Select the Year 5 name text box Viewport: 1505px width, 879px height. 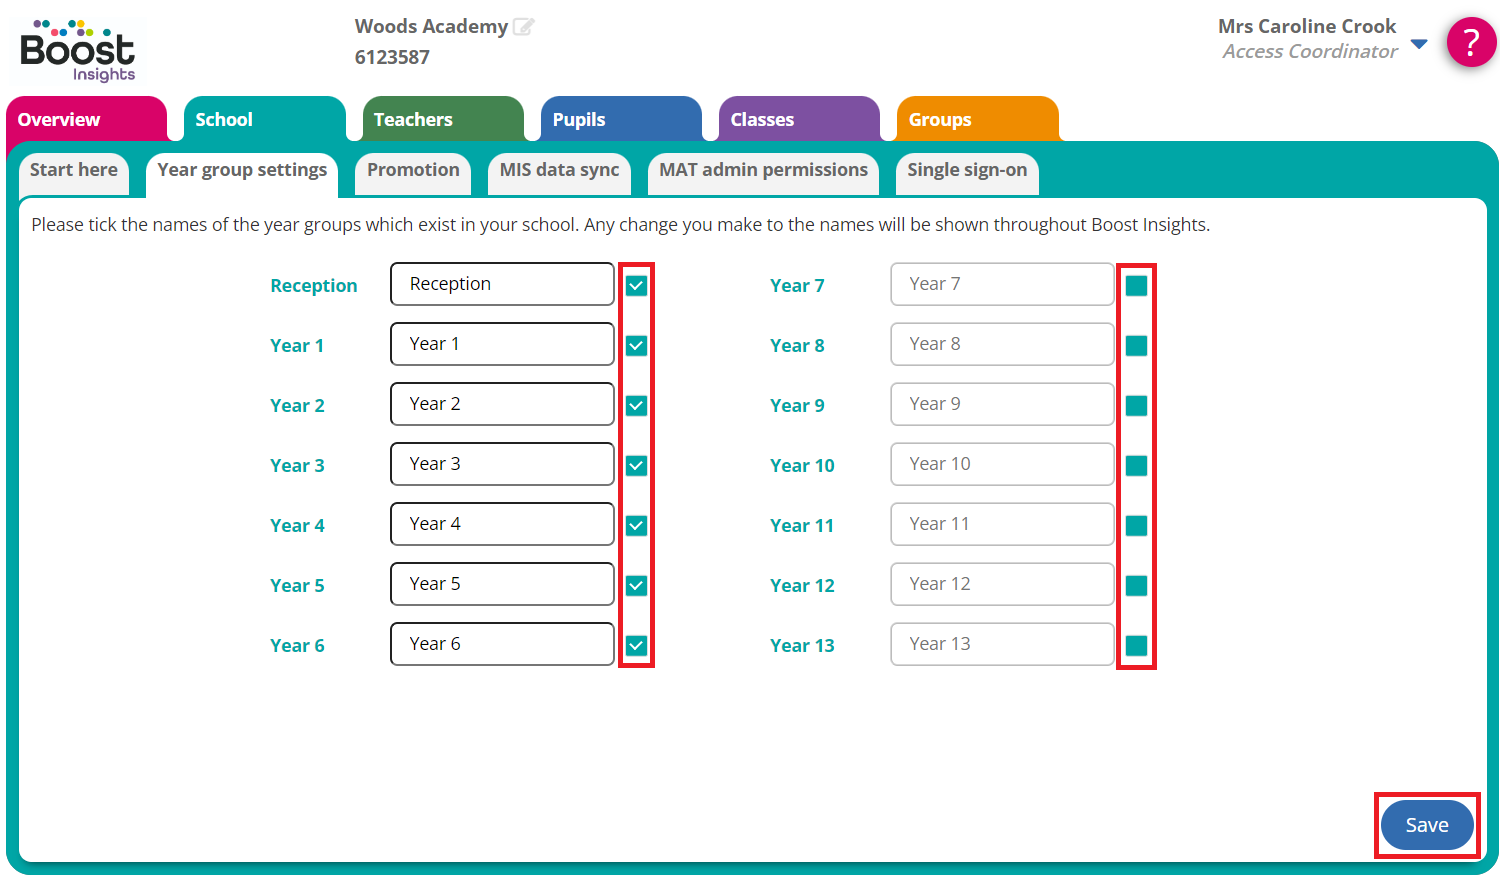502,584
